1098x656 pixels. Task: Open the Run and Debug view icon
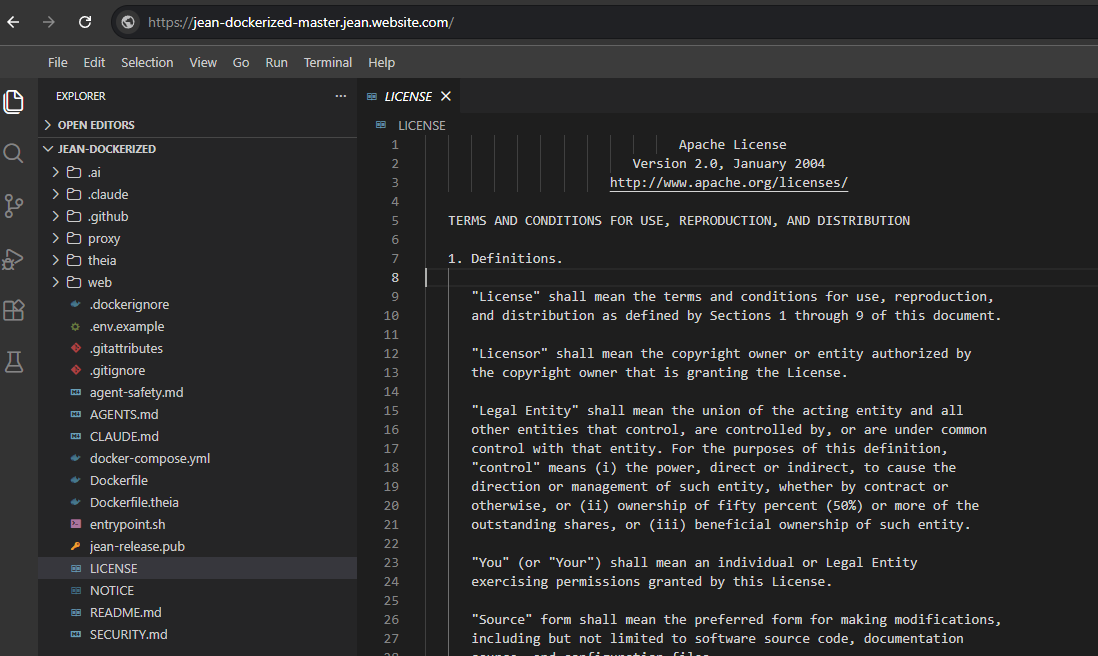pyautogui.click(x=14, y=259)
